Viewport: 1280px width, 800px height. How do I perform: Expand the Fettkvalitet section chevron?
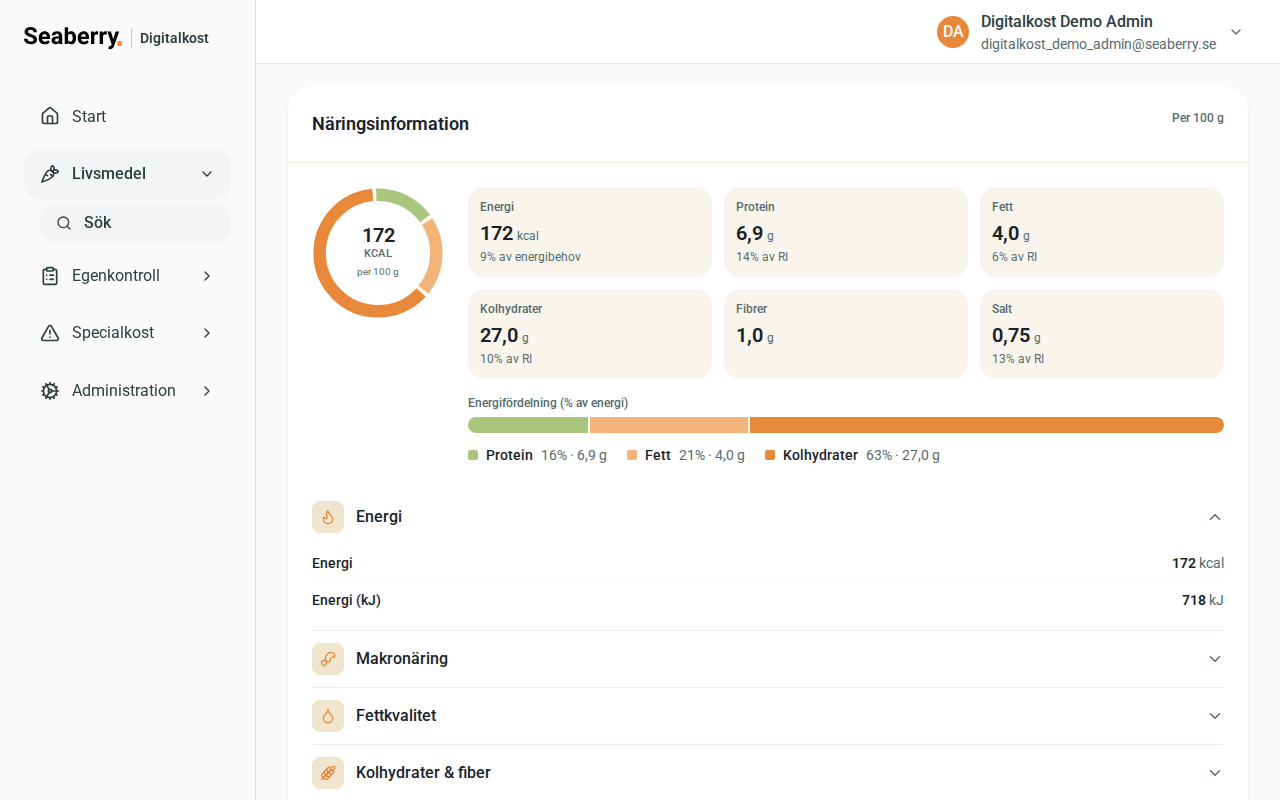(x=1215, y=716)
